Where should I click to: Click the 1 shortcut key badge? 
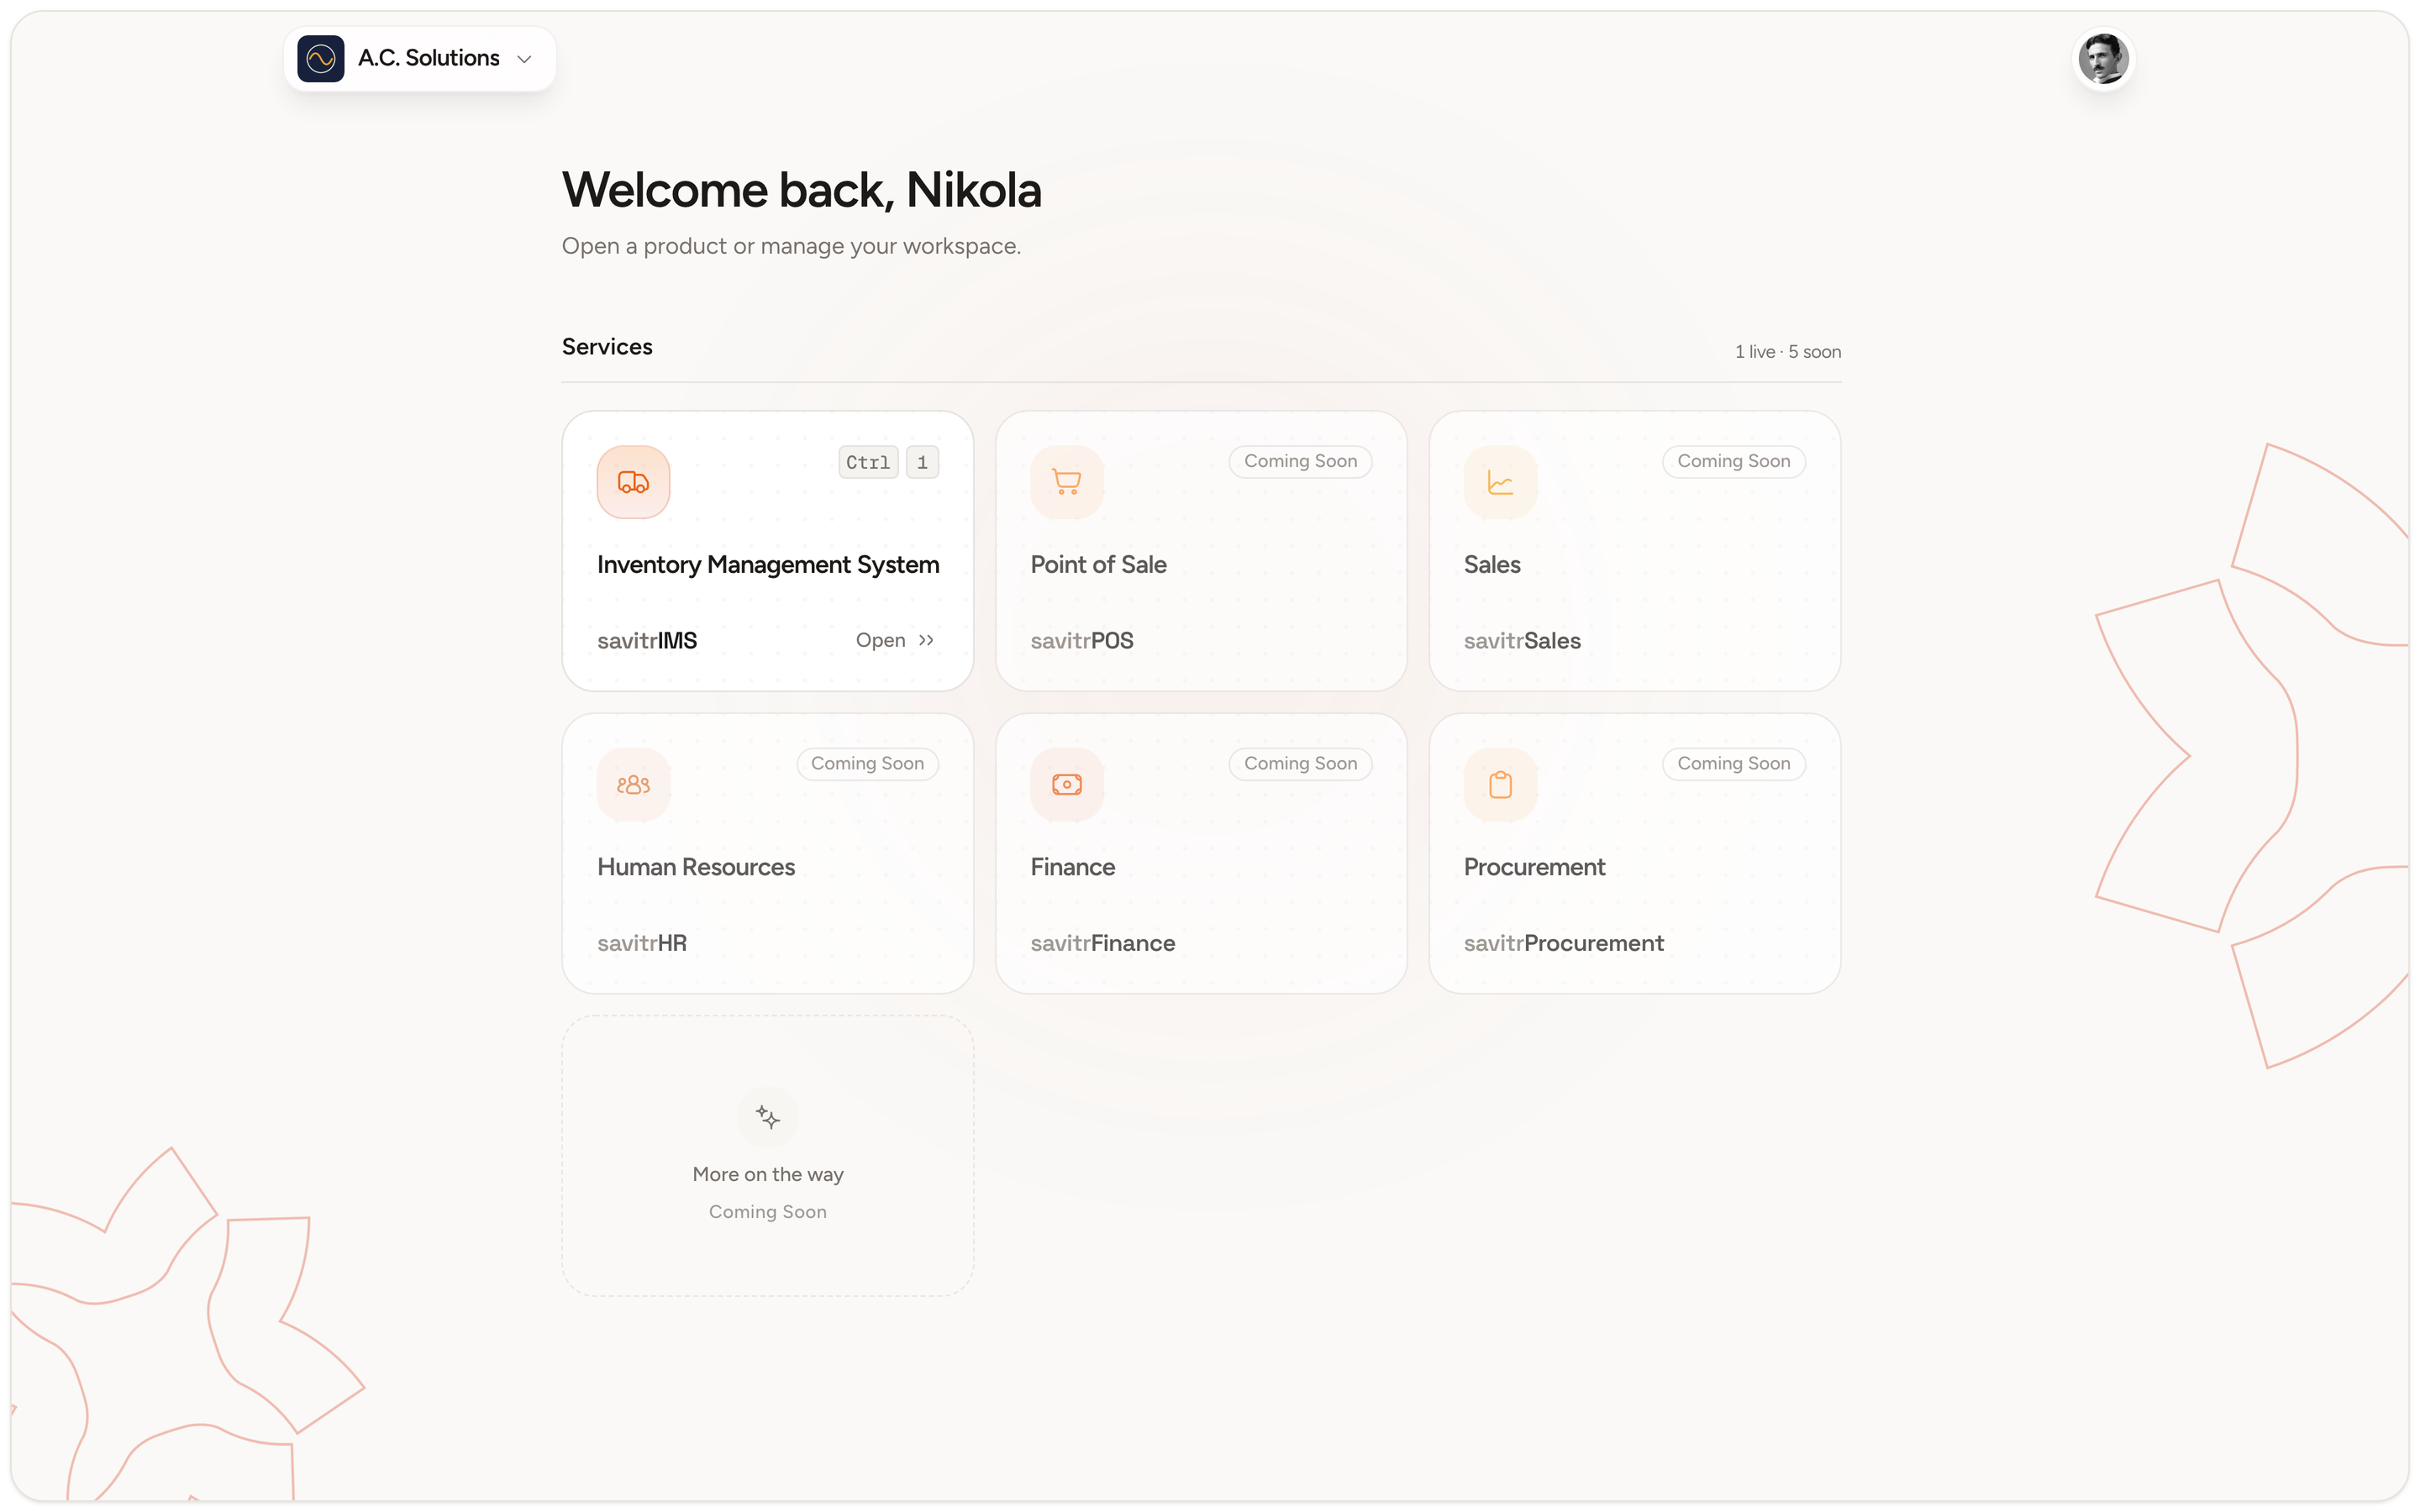(x=922, y=462)
